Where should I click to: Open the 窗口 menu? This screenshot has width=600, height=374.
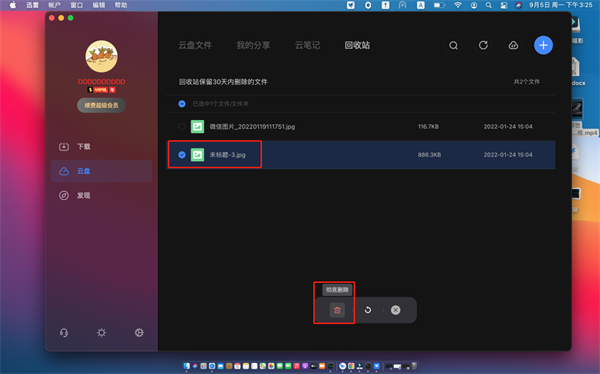[x=77, y=5]
